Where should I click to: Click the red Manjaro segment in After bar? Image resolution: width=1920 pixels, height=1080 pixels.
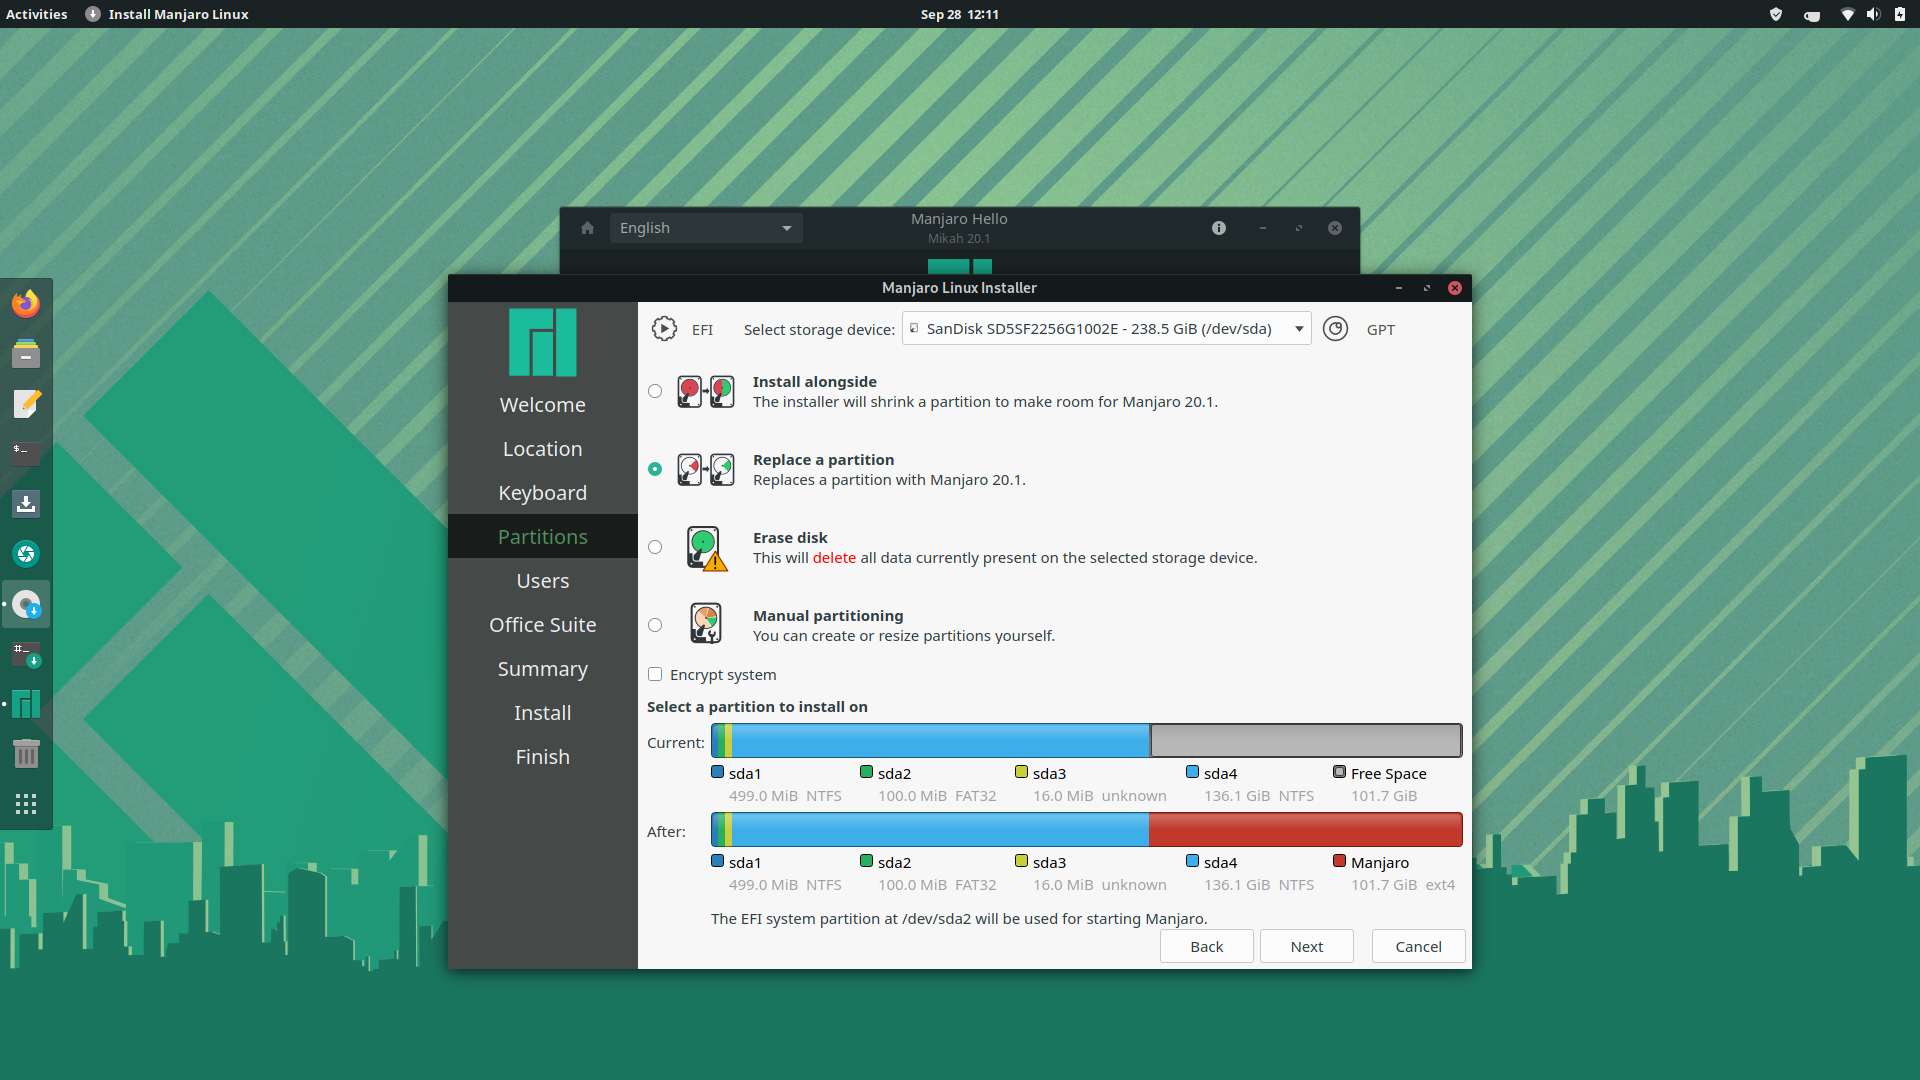pyautogui.click(x=1306, y=830)
